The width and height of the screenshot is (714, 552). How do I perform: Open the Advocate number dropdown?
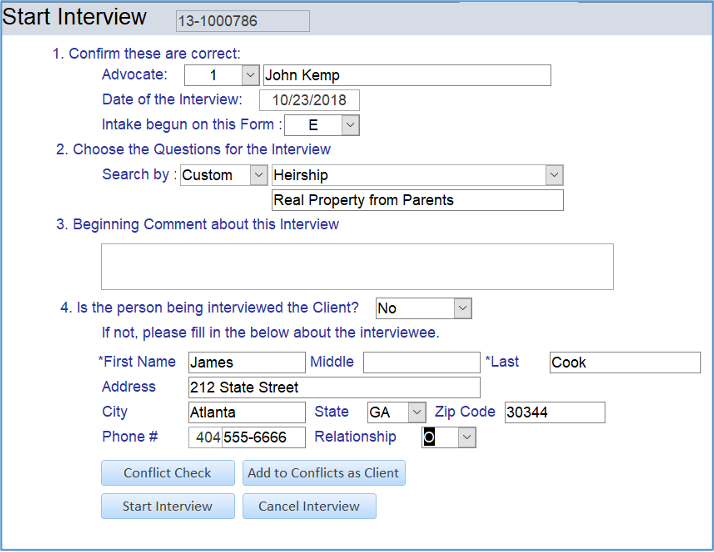tap(250, 75)
